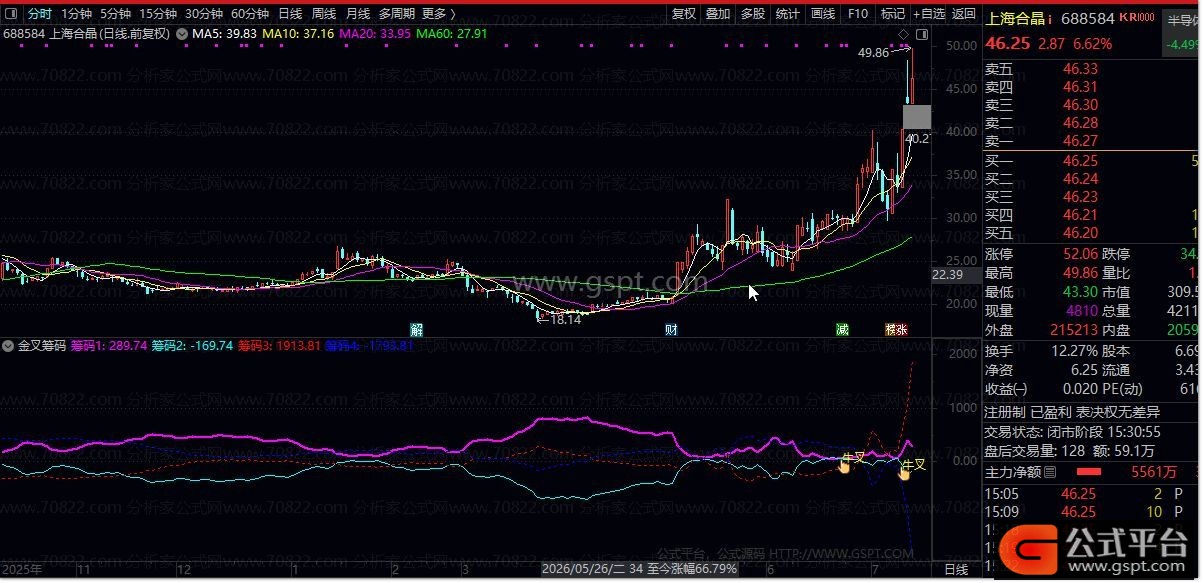Switch to 月线 monthly chart
Viewport: 1204px width, 583px height.
click(358, 14)
